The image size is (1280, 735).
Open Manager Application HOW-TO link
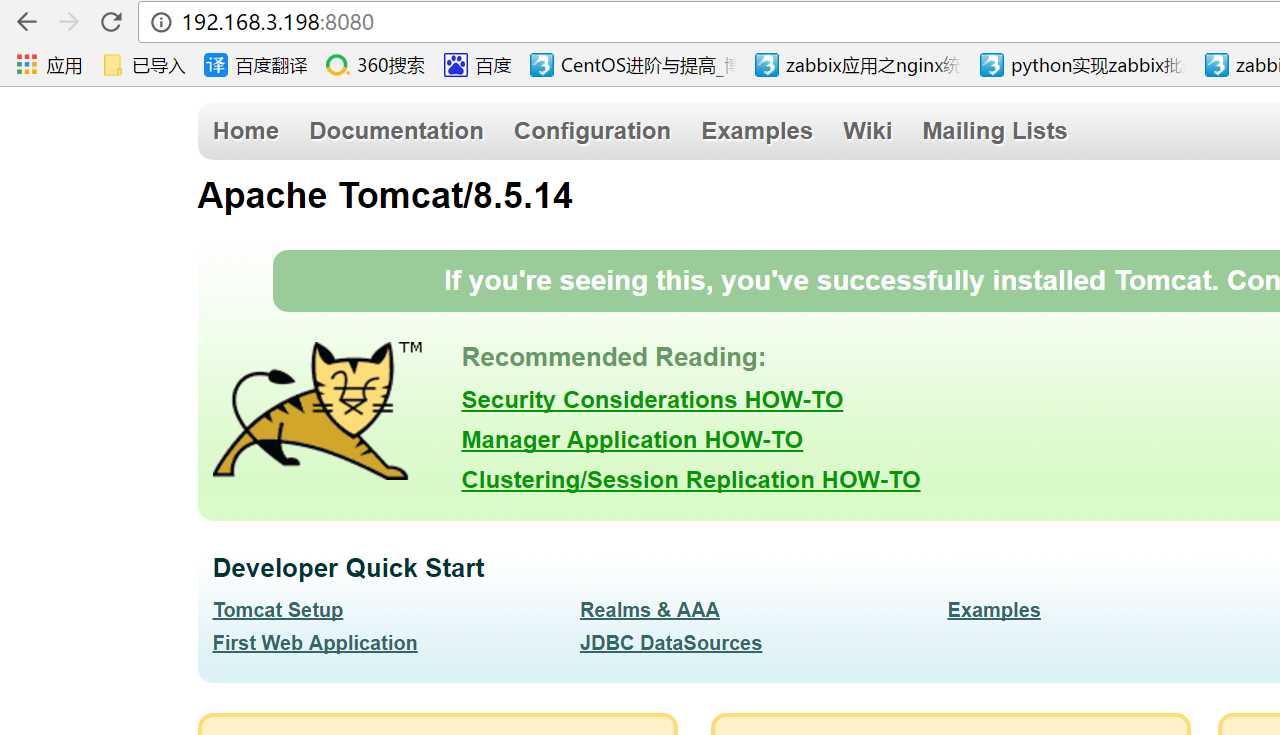coord(632,440)
